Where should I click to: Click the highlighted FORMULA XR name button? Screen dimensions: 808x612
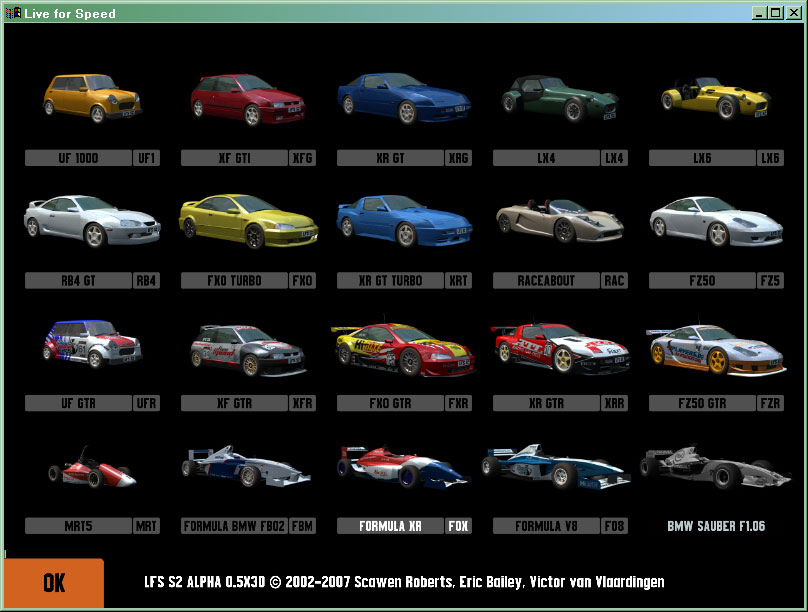pyautogui.click(x=390, y=526)
